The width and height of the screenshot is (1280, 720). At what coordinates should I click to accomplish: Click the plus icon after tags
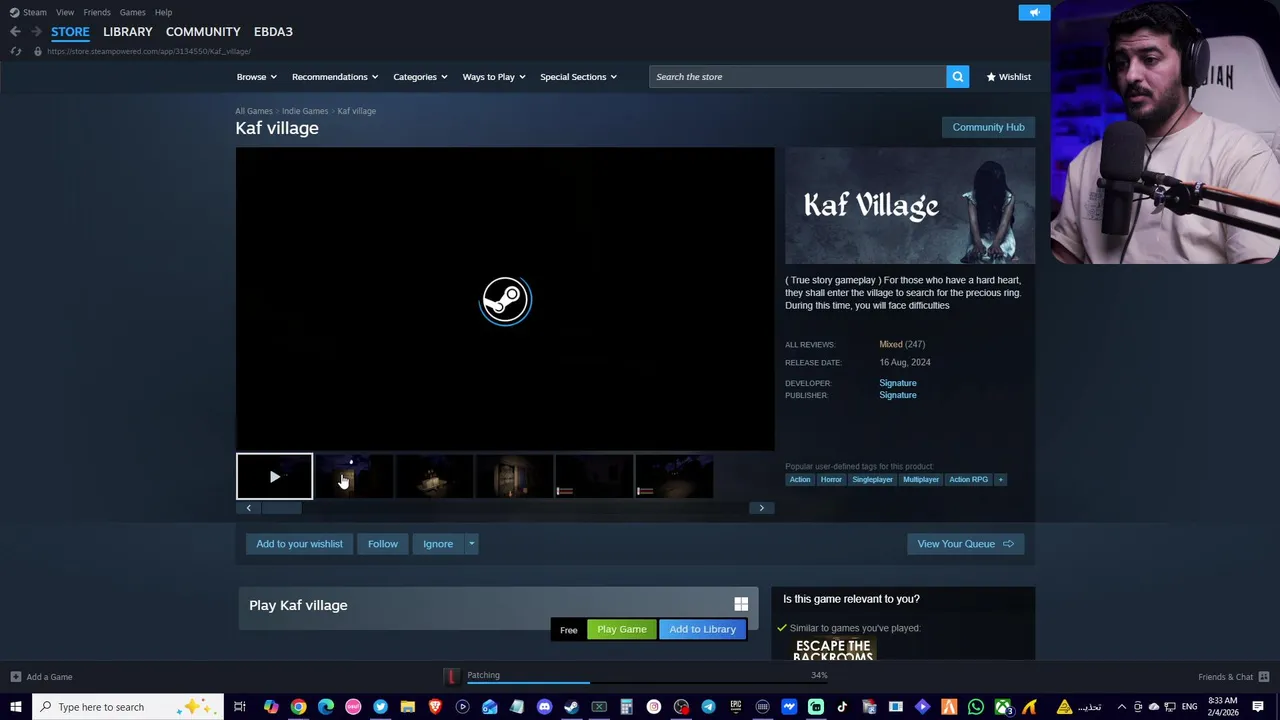(x=1000, y=479)
